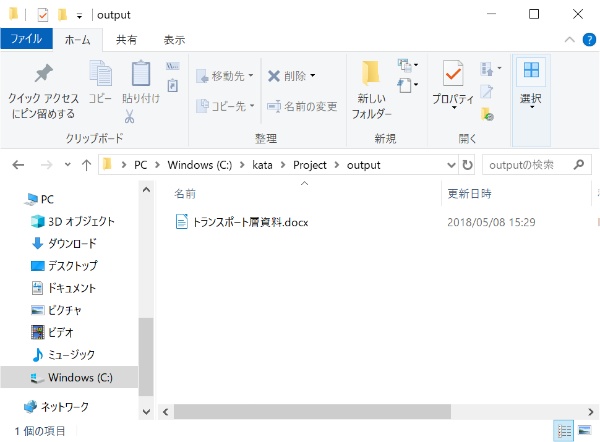Go up one folder level
This screenshot has height=442, width=600.
[86, 165]
